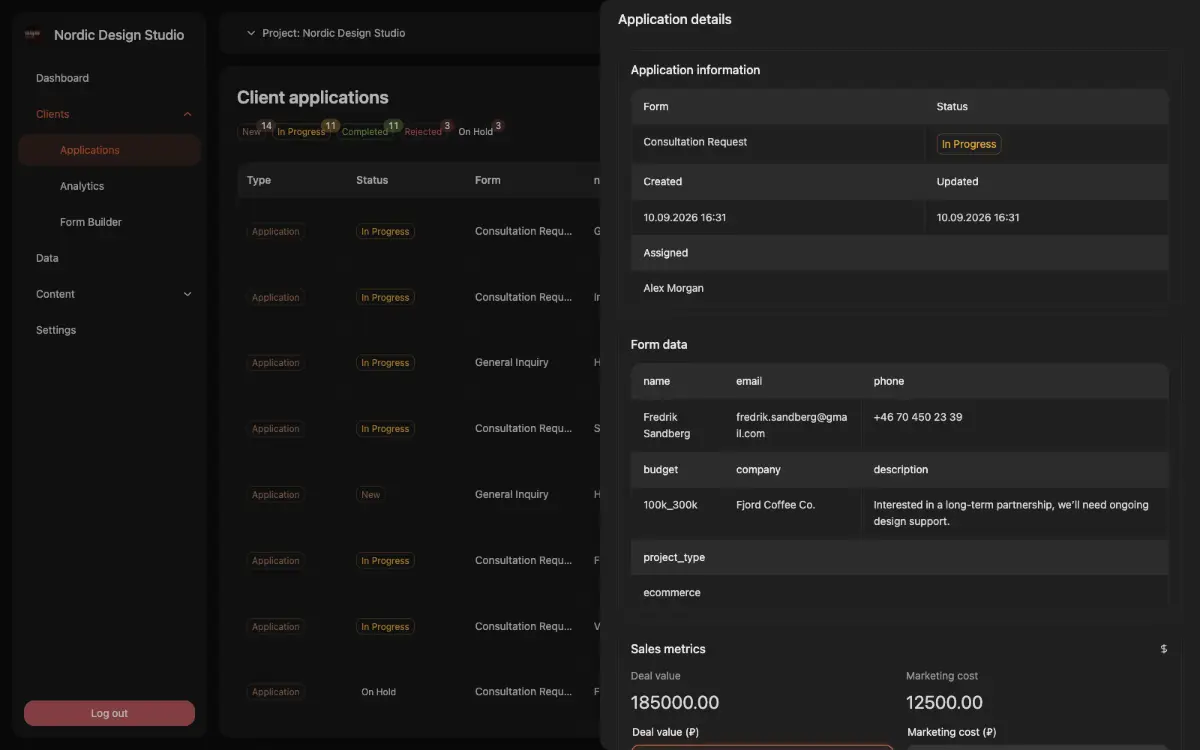The width and height of the screenshot is (1200, 750).
Task: Click the long-term partnership description text
Action: click(1011, 513)
